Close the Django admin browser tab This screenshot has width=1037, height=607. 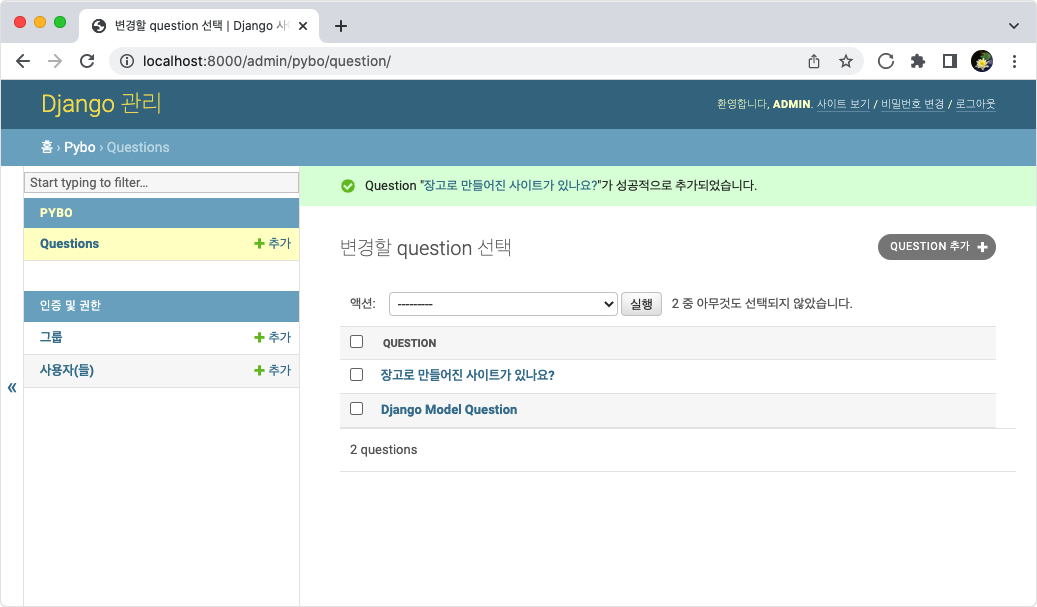click(x=303, y=26)
